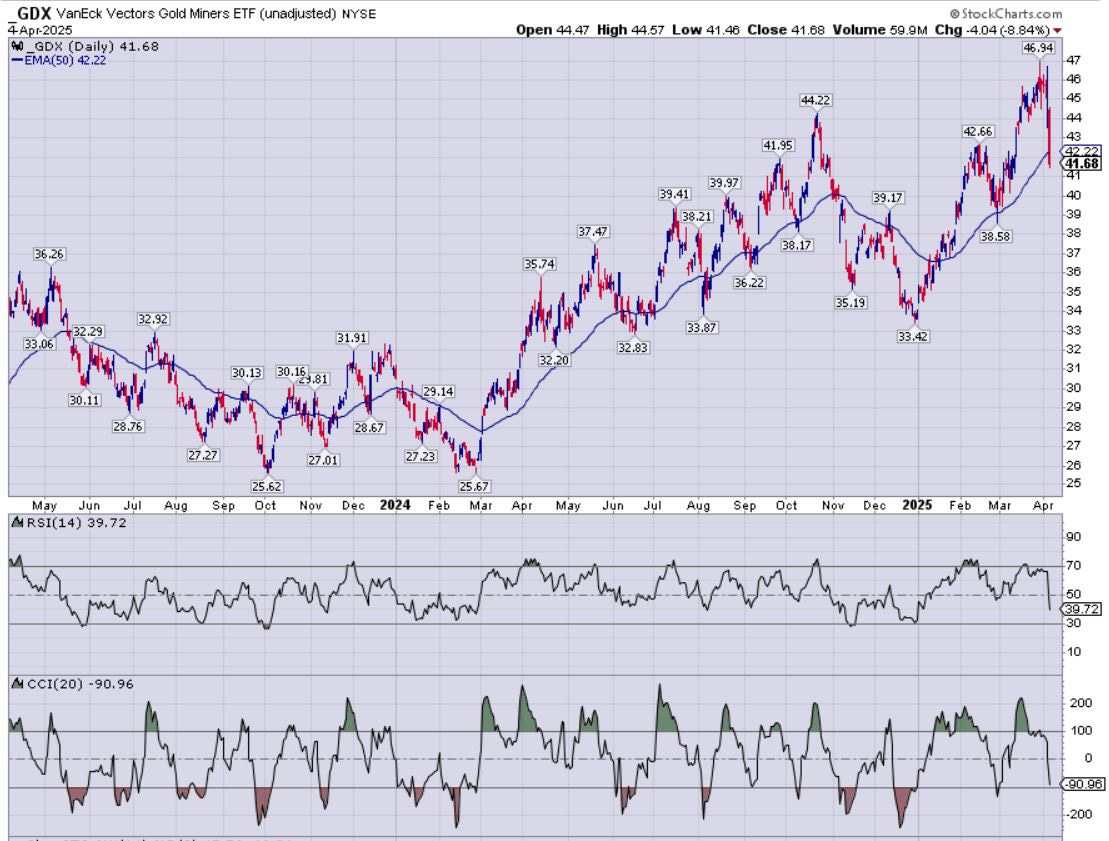
Task: Click the CCI -200 level label
Action: (x=1078, y=814)
